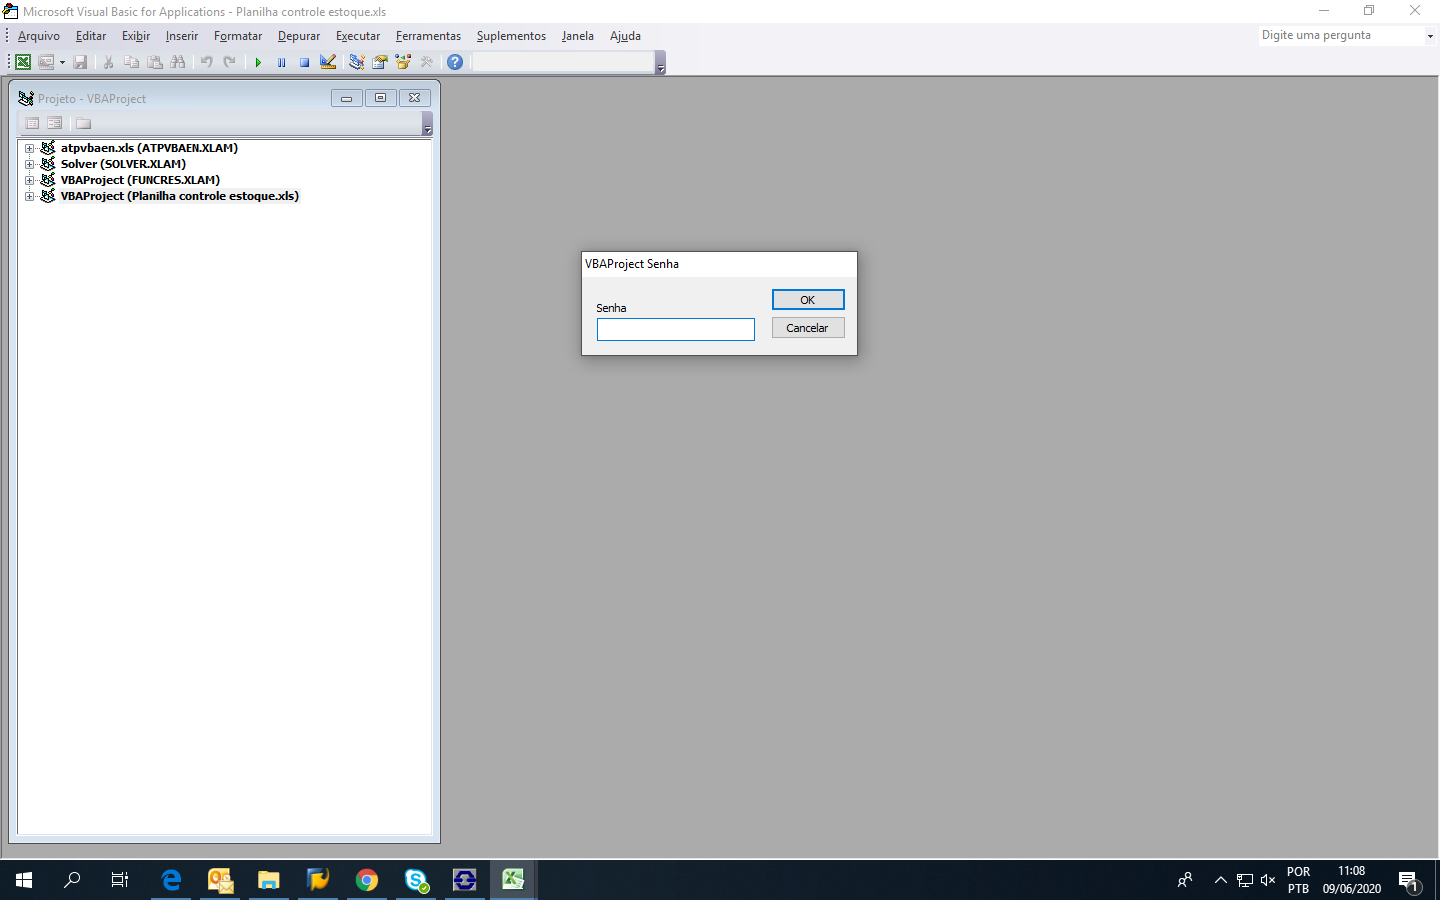Select Solver (SOLVER.XLAM) tree item
This screenshot has height=900, width=1440.
point(123,164)
